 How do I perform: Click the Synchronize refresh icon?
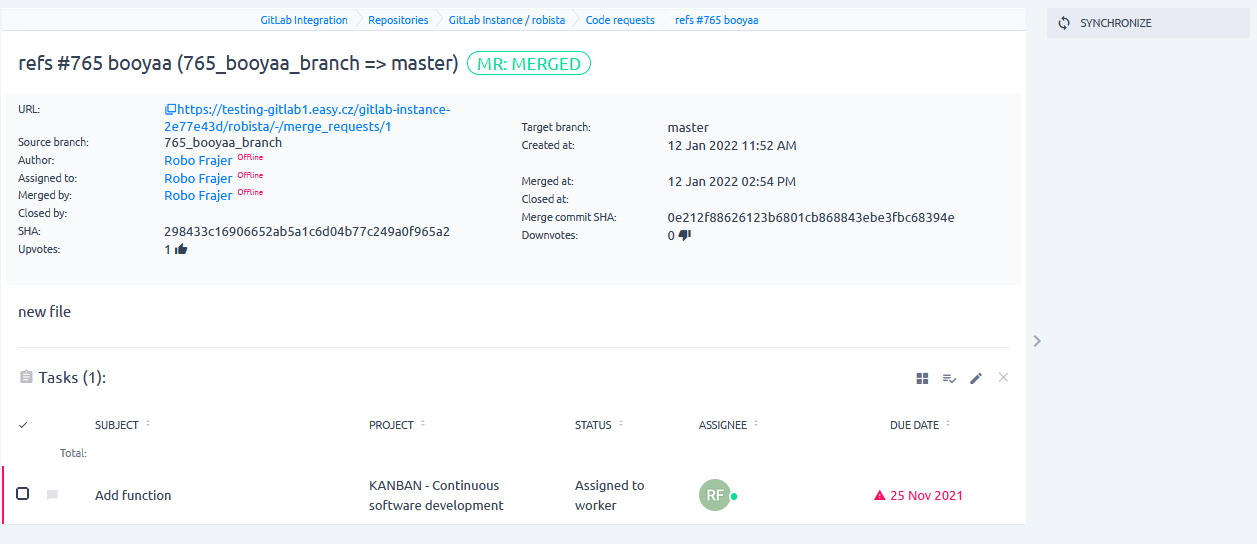pos(1064,23)
